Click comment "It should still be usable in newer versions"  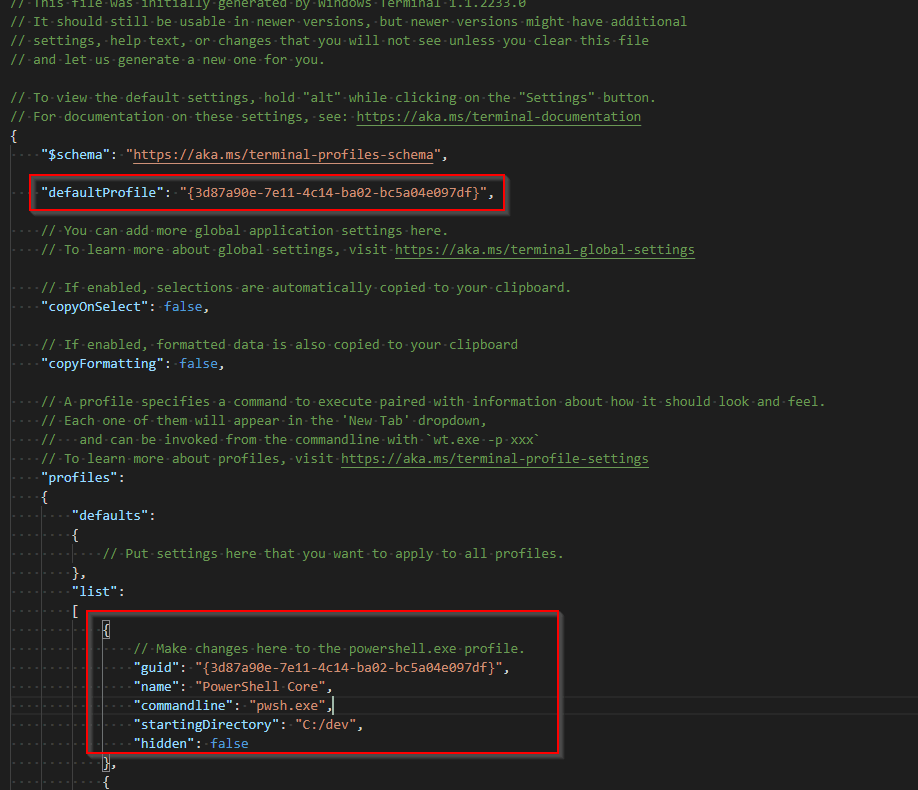(348, 22)
